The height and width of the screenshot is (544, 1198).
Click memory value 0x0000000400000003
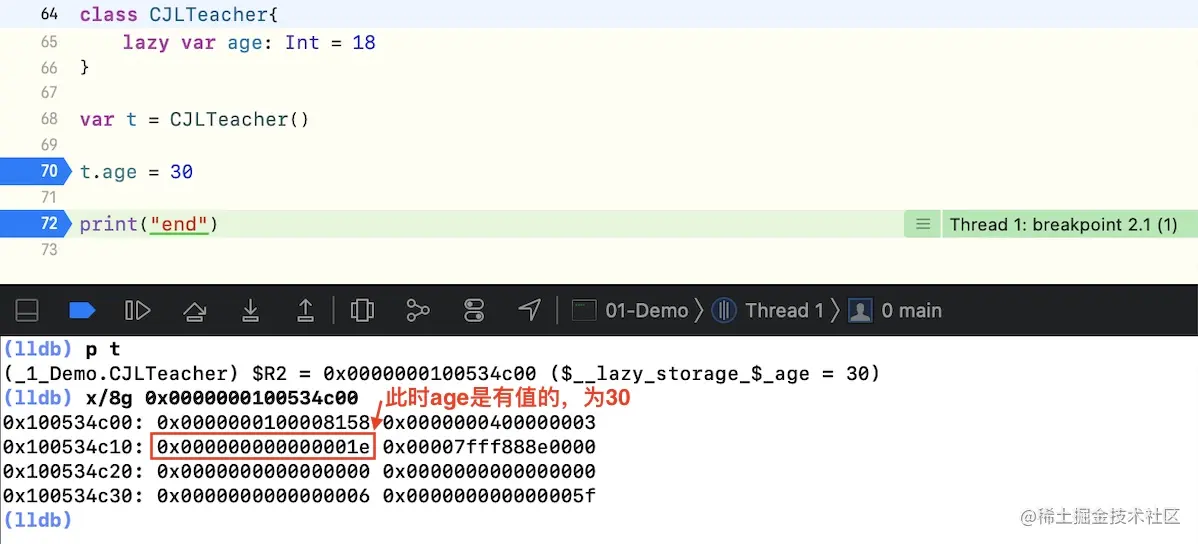489,423
